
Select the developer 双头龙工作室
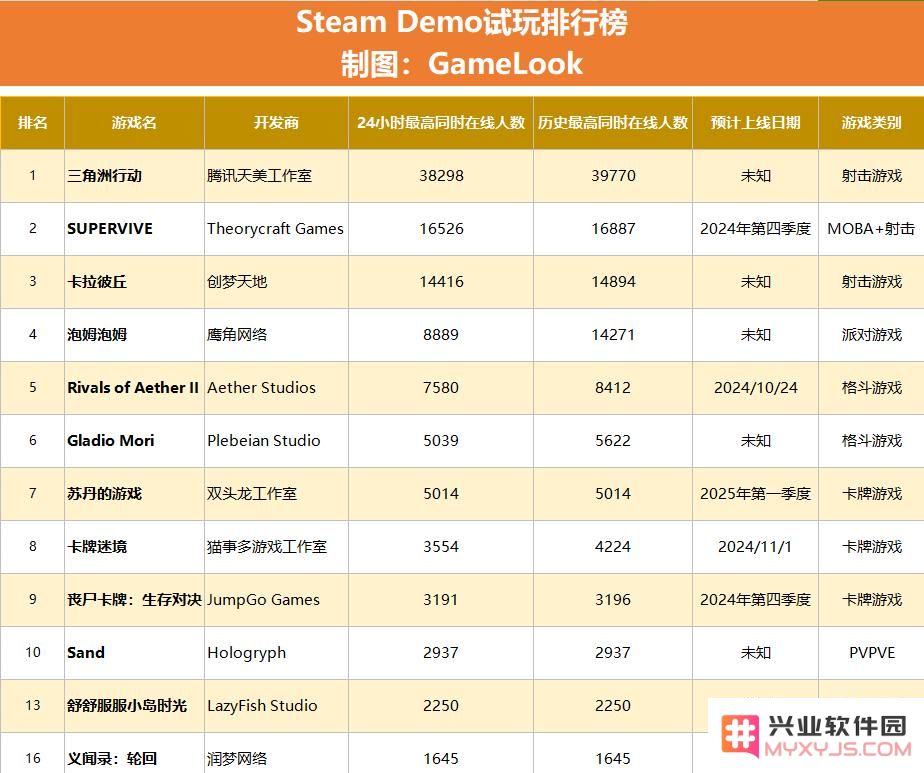(252, 494)
